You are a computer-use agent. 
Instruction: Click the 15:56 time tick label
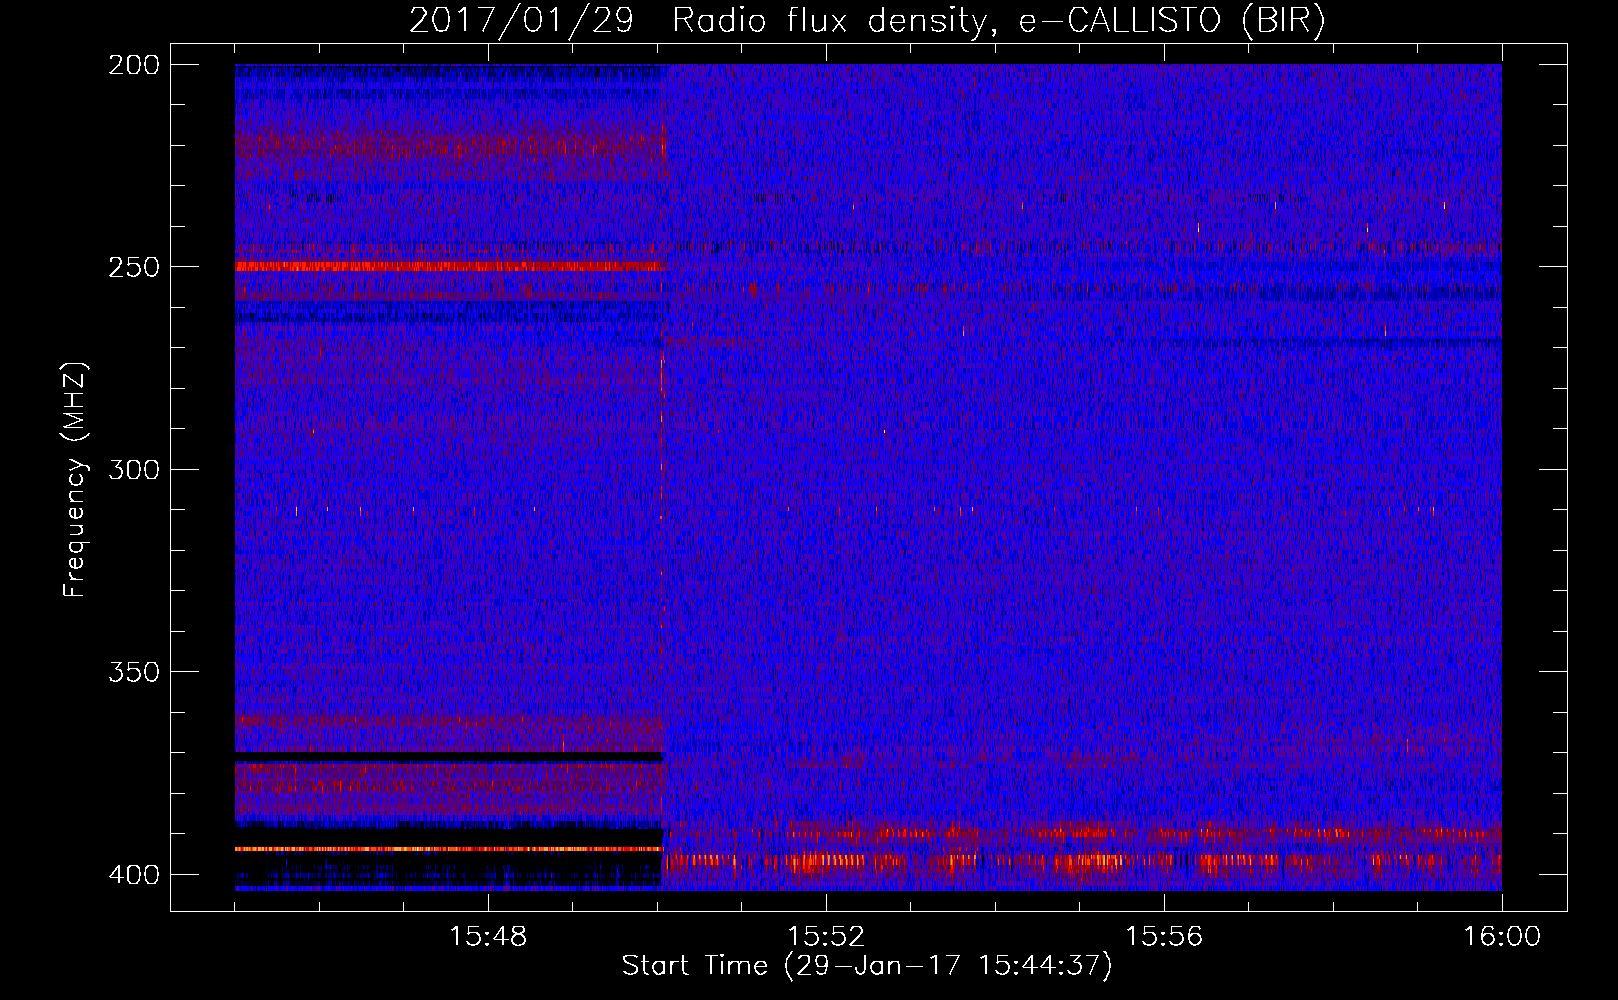1164,937
